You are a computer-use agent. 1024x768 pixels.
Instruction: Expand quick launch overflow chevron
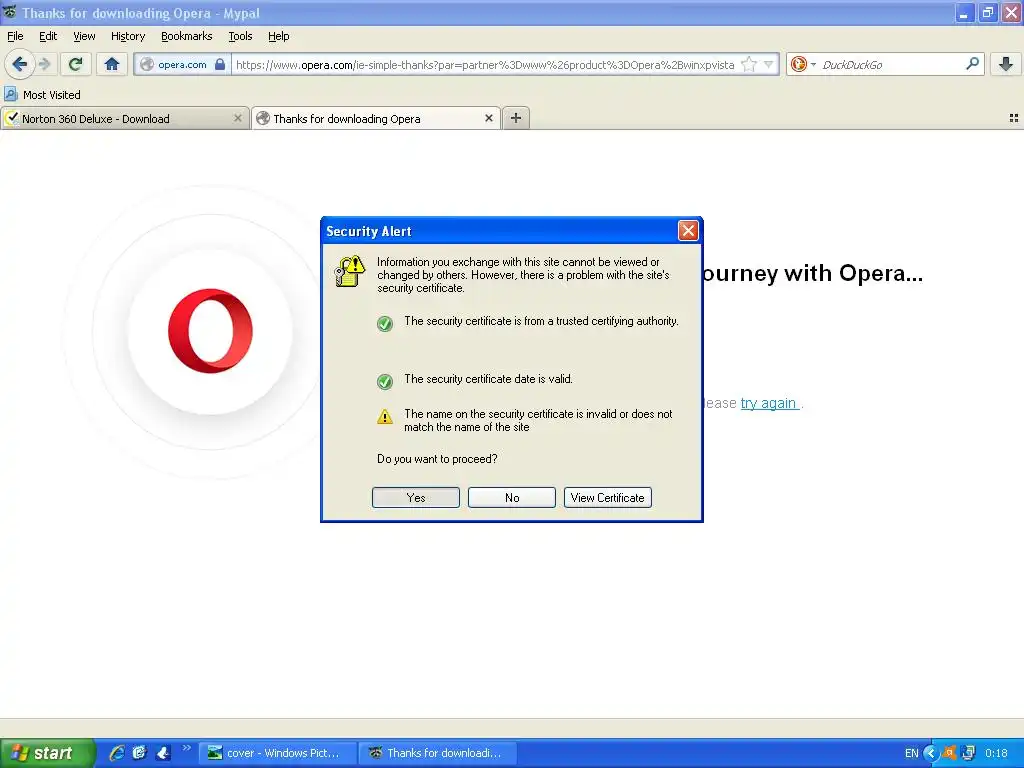coord(187,748)
